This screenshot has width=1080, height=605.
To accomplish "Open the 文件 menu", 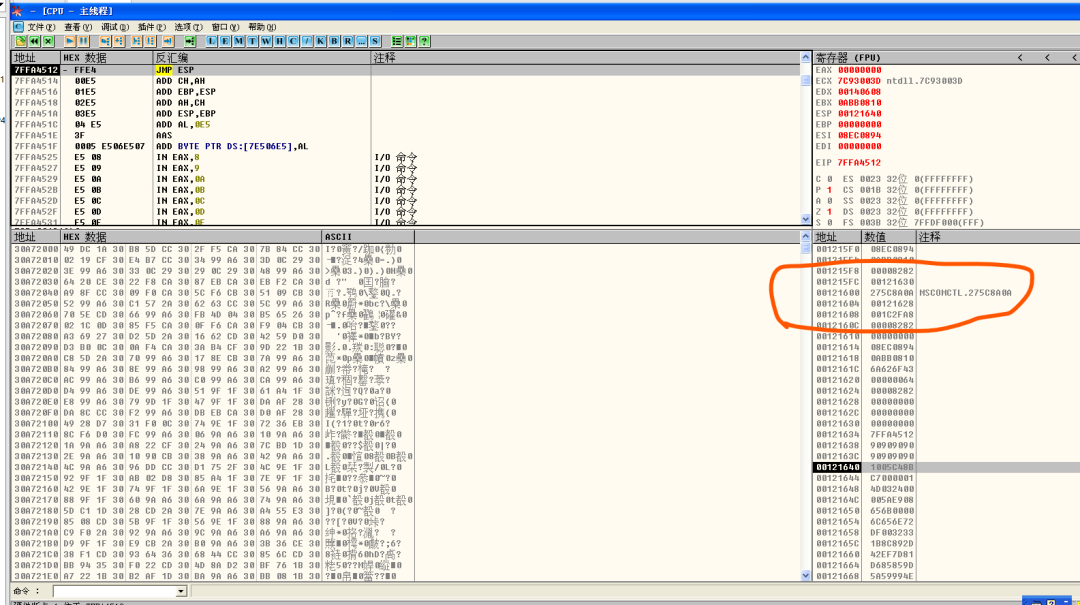I will point(41,27).
